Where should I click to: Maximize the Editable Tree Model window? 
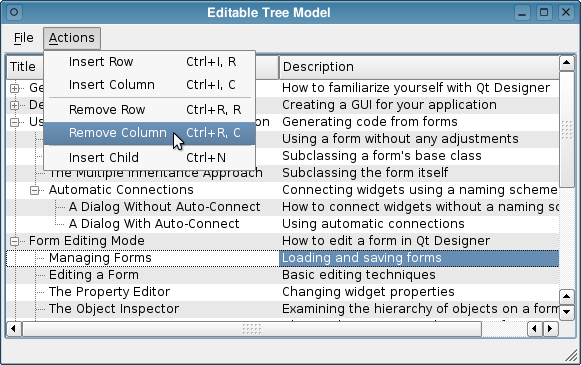(544, 13)
